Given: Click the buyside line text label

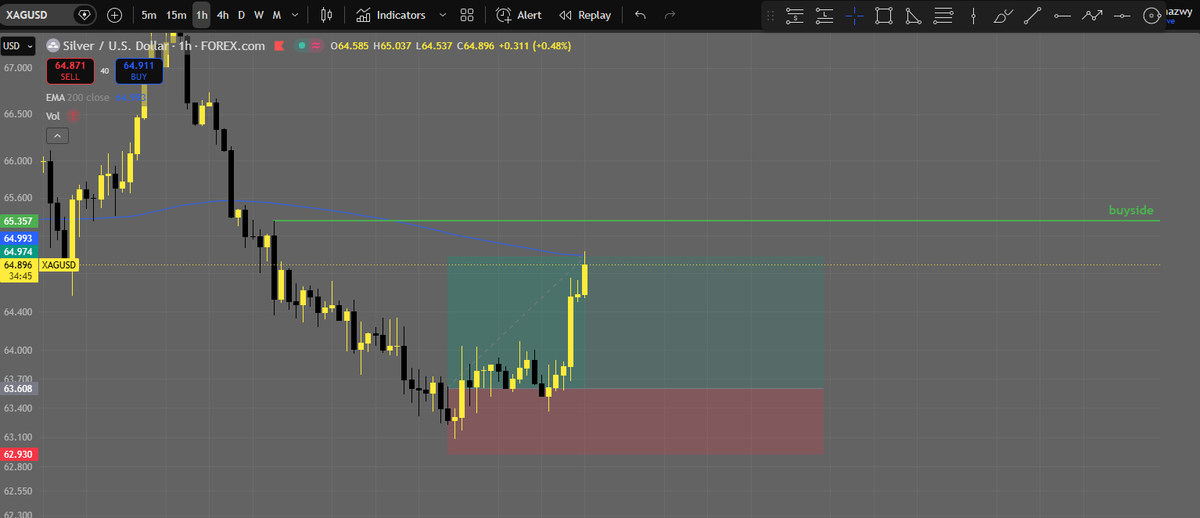Looking at the screenshot, I should tap(1131, 210).
